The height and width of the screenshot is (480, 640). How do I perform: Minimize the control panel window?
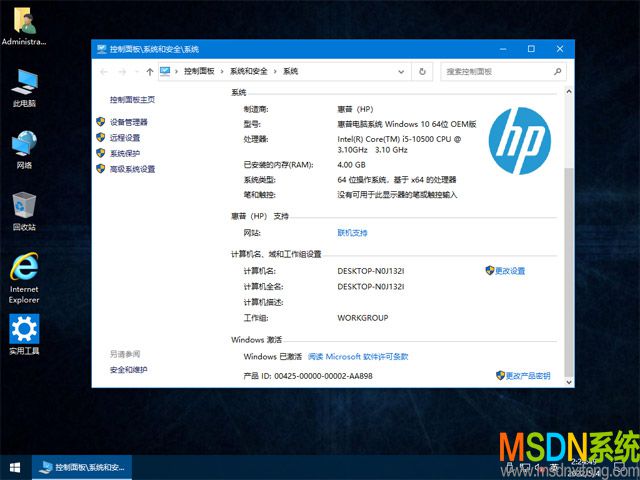click(503, 49)
